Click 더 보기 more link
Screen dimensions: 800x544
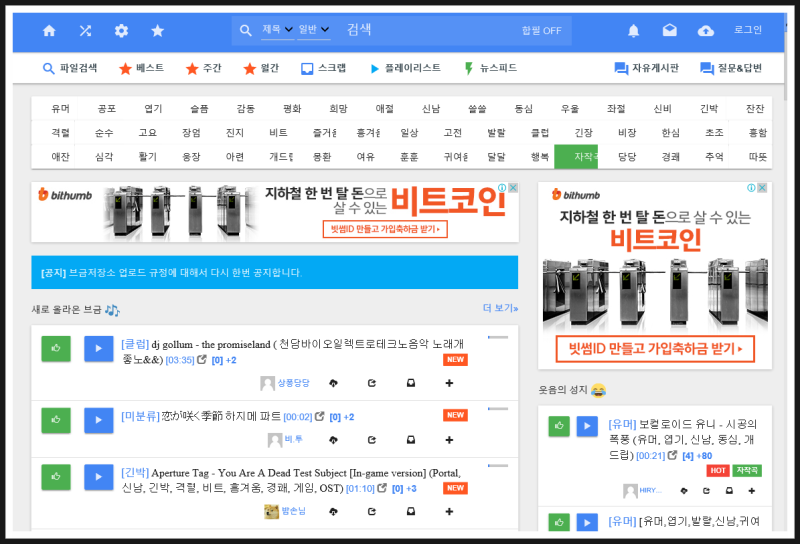(x=501, y=308)
